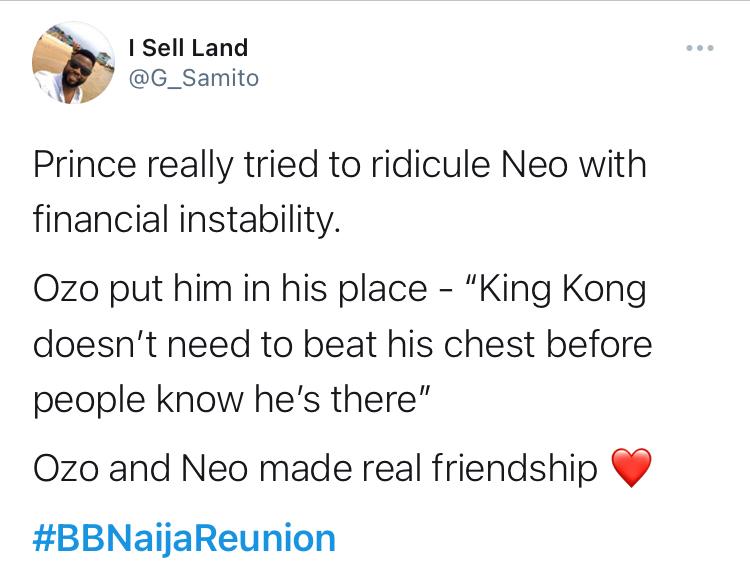Click the word Prince in the tweet
Screen dimensions: 750x584
[85, 165]
